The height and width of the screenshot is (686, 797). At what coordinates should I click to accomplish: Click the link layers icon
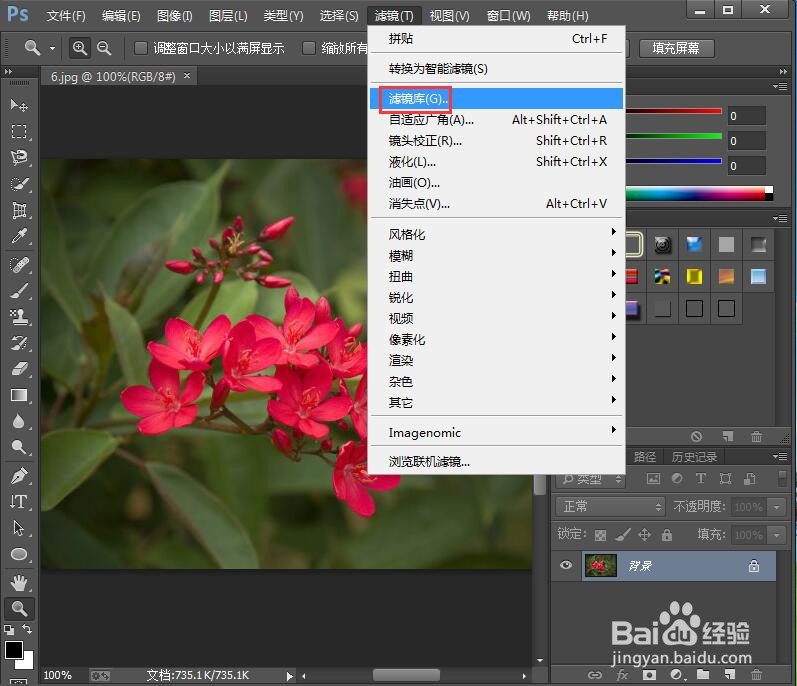(595, 675)
